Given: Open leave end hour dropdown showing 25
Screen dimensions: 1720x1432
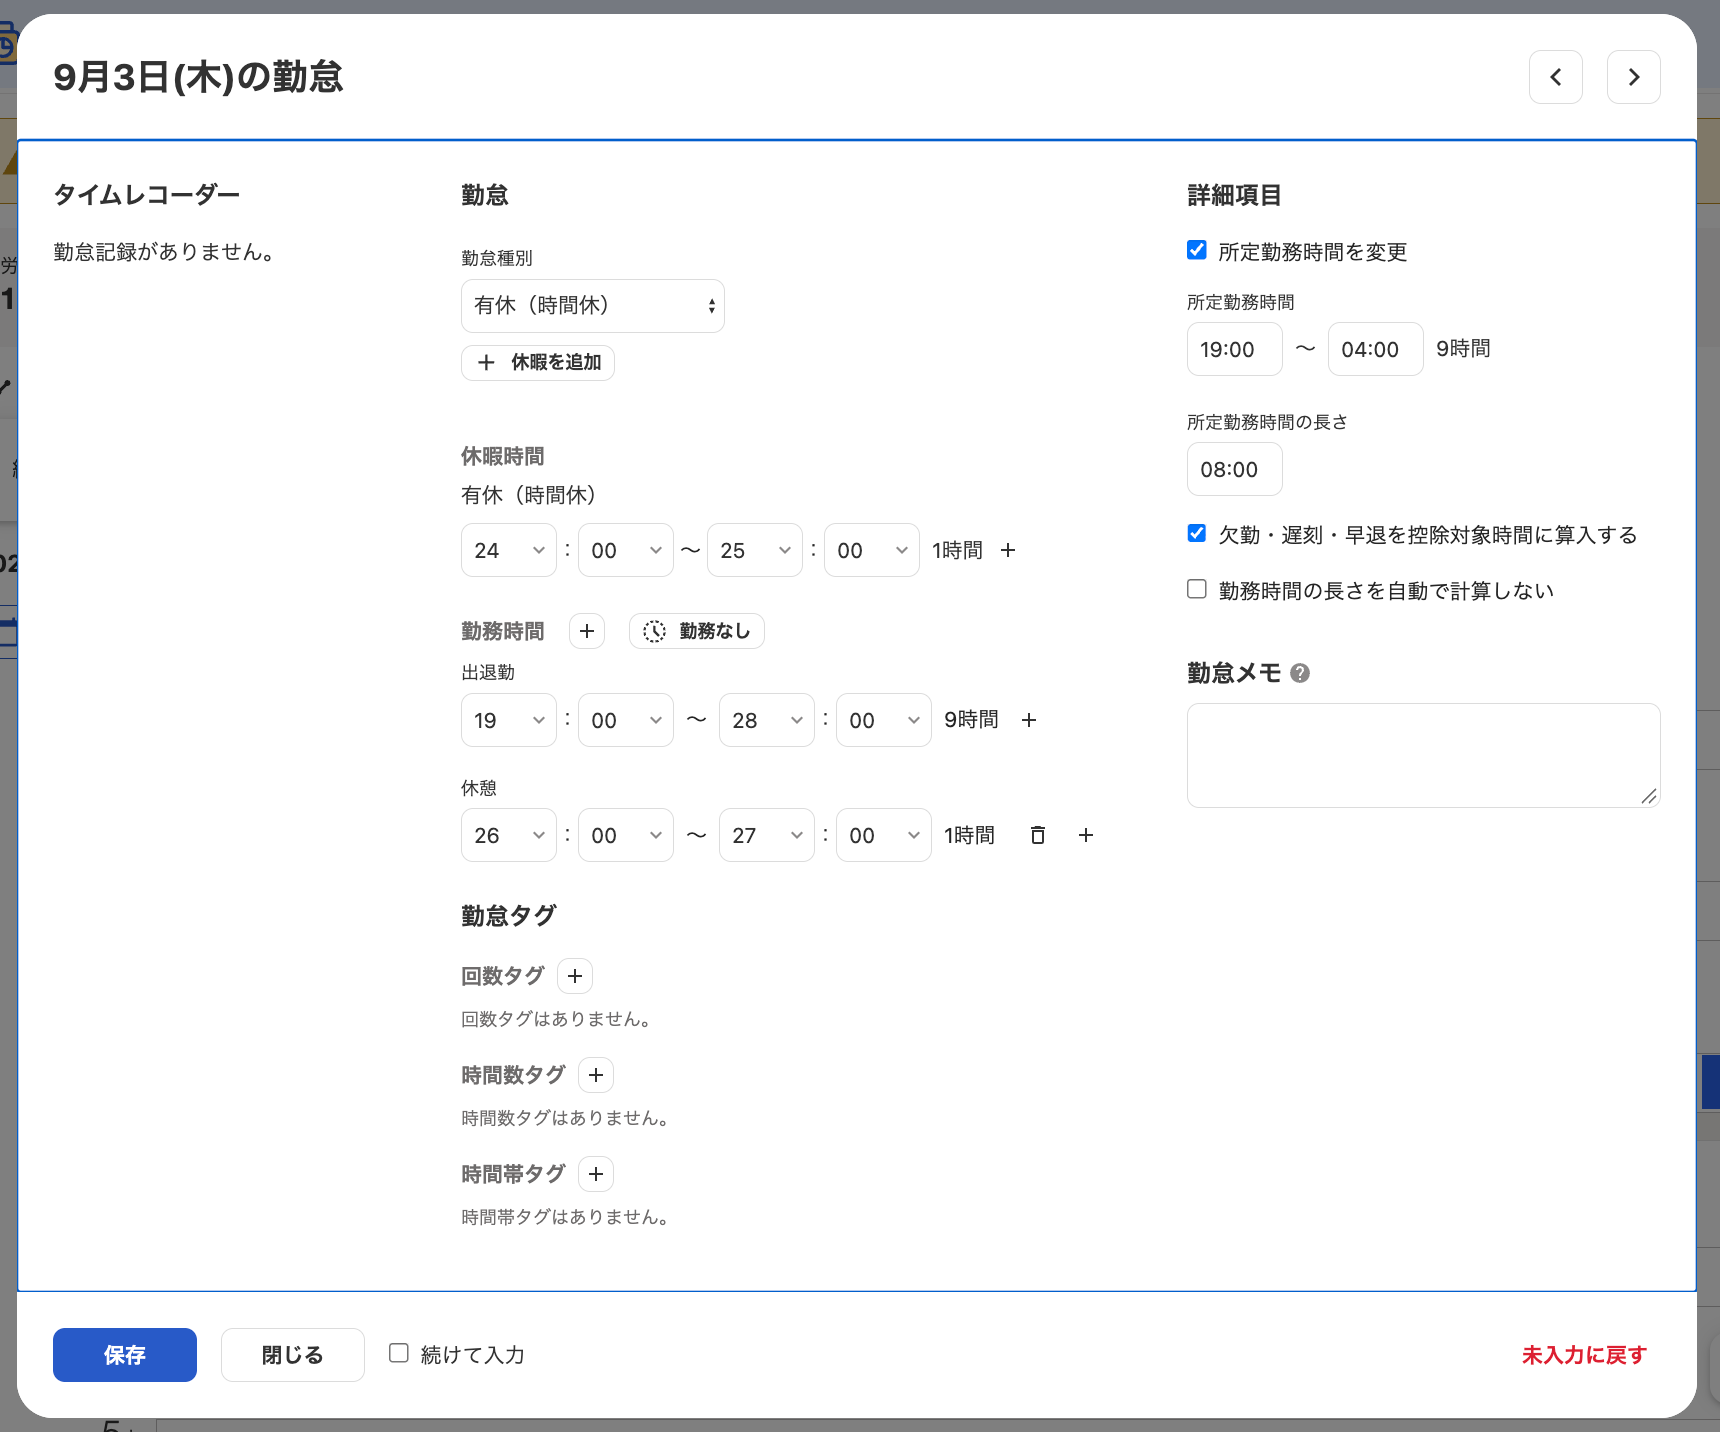Looking at the screenshot, I should (x=755, y=550).
